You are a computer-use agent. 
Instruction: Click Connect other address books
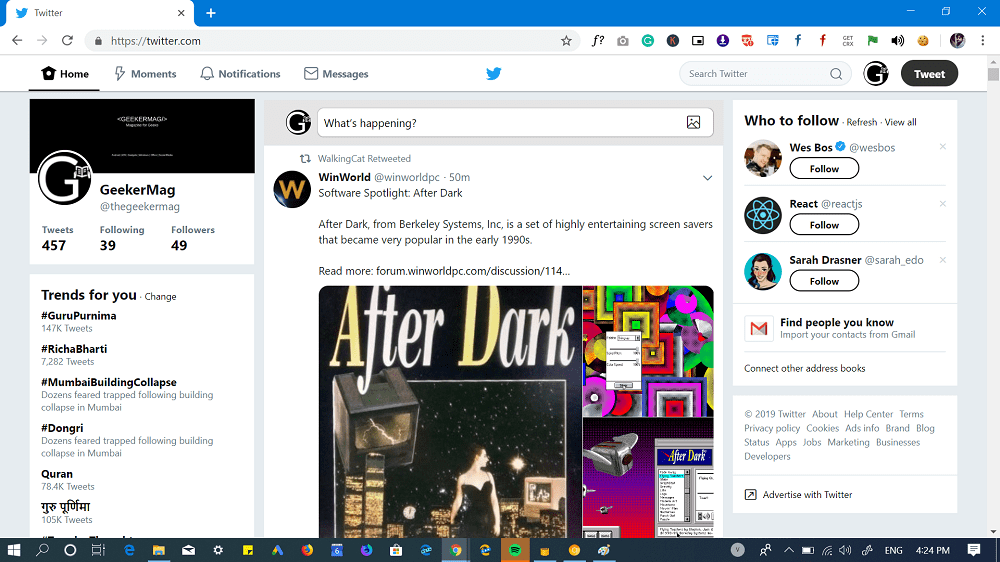click(804, 368)
